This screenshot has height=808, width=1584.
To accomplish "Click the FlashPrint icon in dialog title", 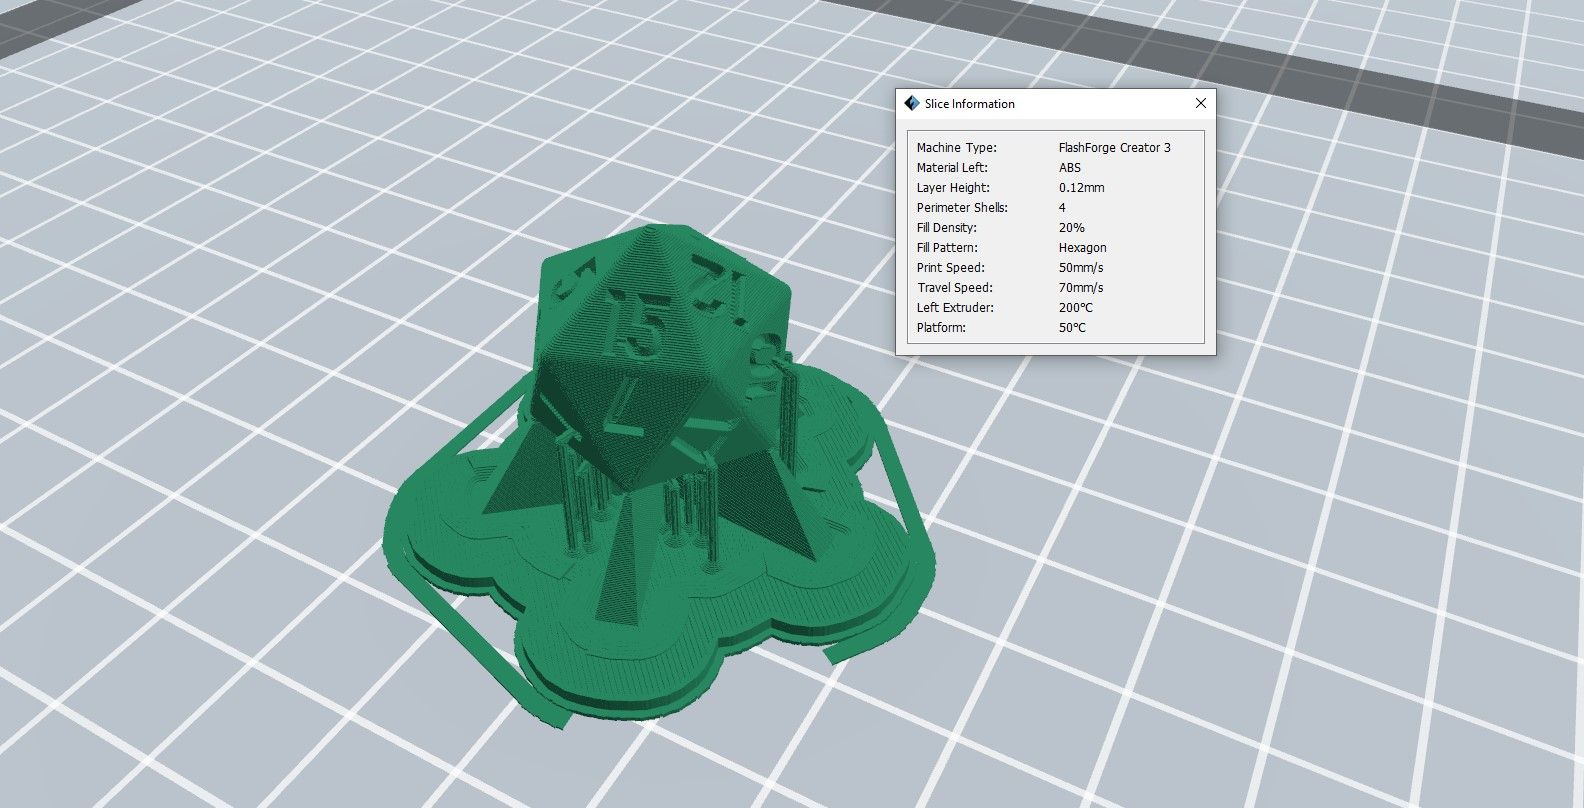I will point(911,103).
